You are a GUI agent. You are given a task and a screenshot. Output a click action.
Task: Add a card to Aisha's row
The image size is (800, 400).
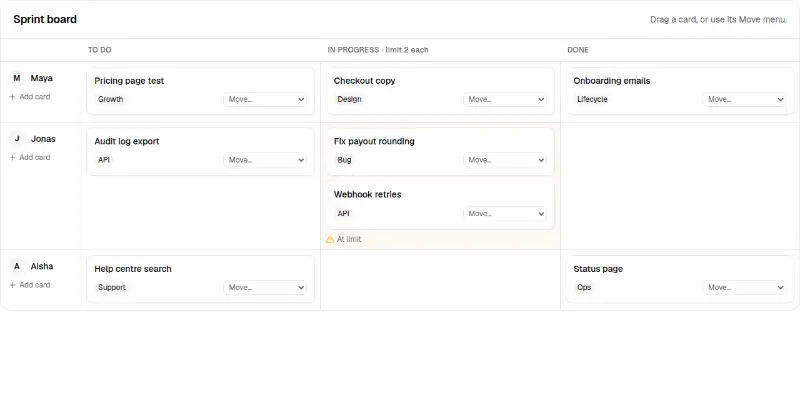[x=30, y=285]
